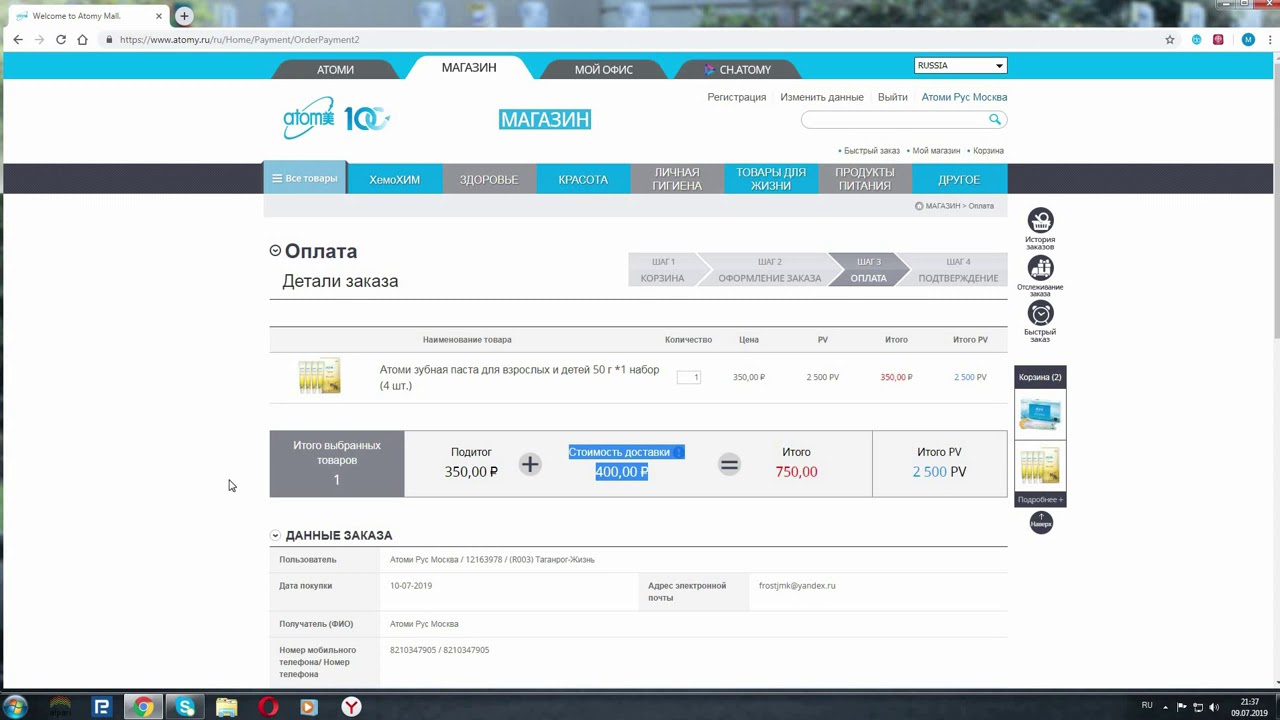This screenshot has width=1280, height=720.
Task: Open the ДРУГОЕ category
Action: click(x=959, y=179)
